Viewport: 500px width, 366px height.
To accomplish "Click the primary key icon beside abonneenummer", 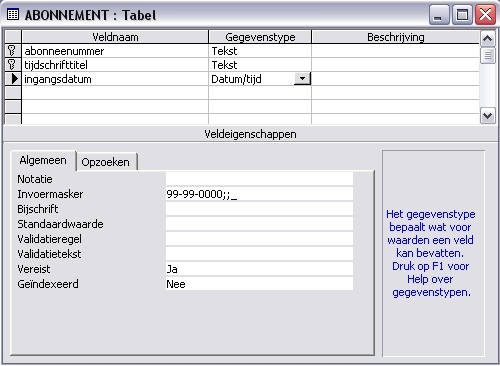I will click(12, 51).
